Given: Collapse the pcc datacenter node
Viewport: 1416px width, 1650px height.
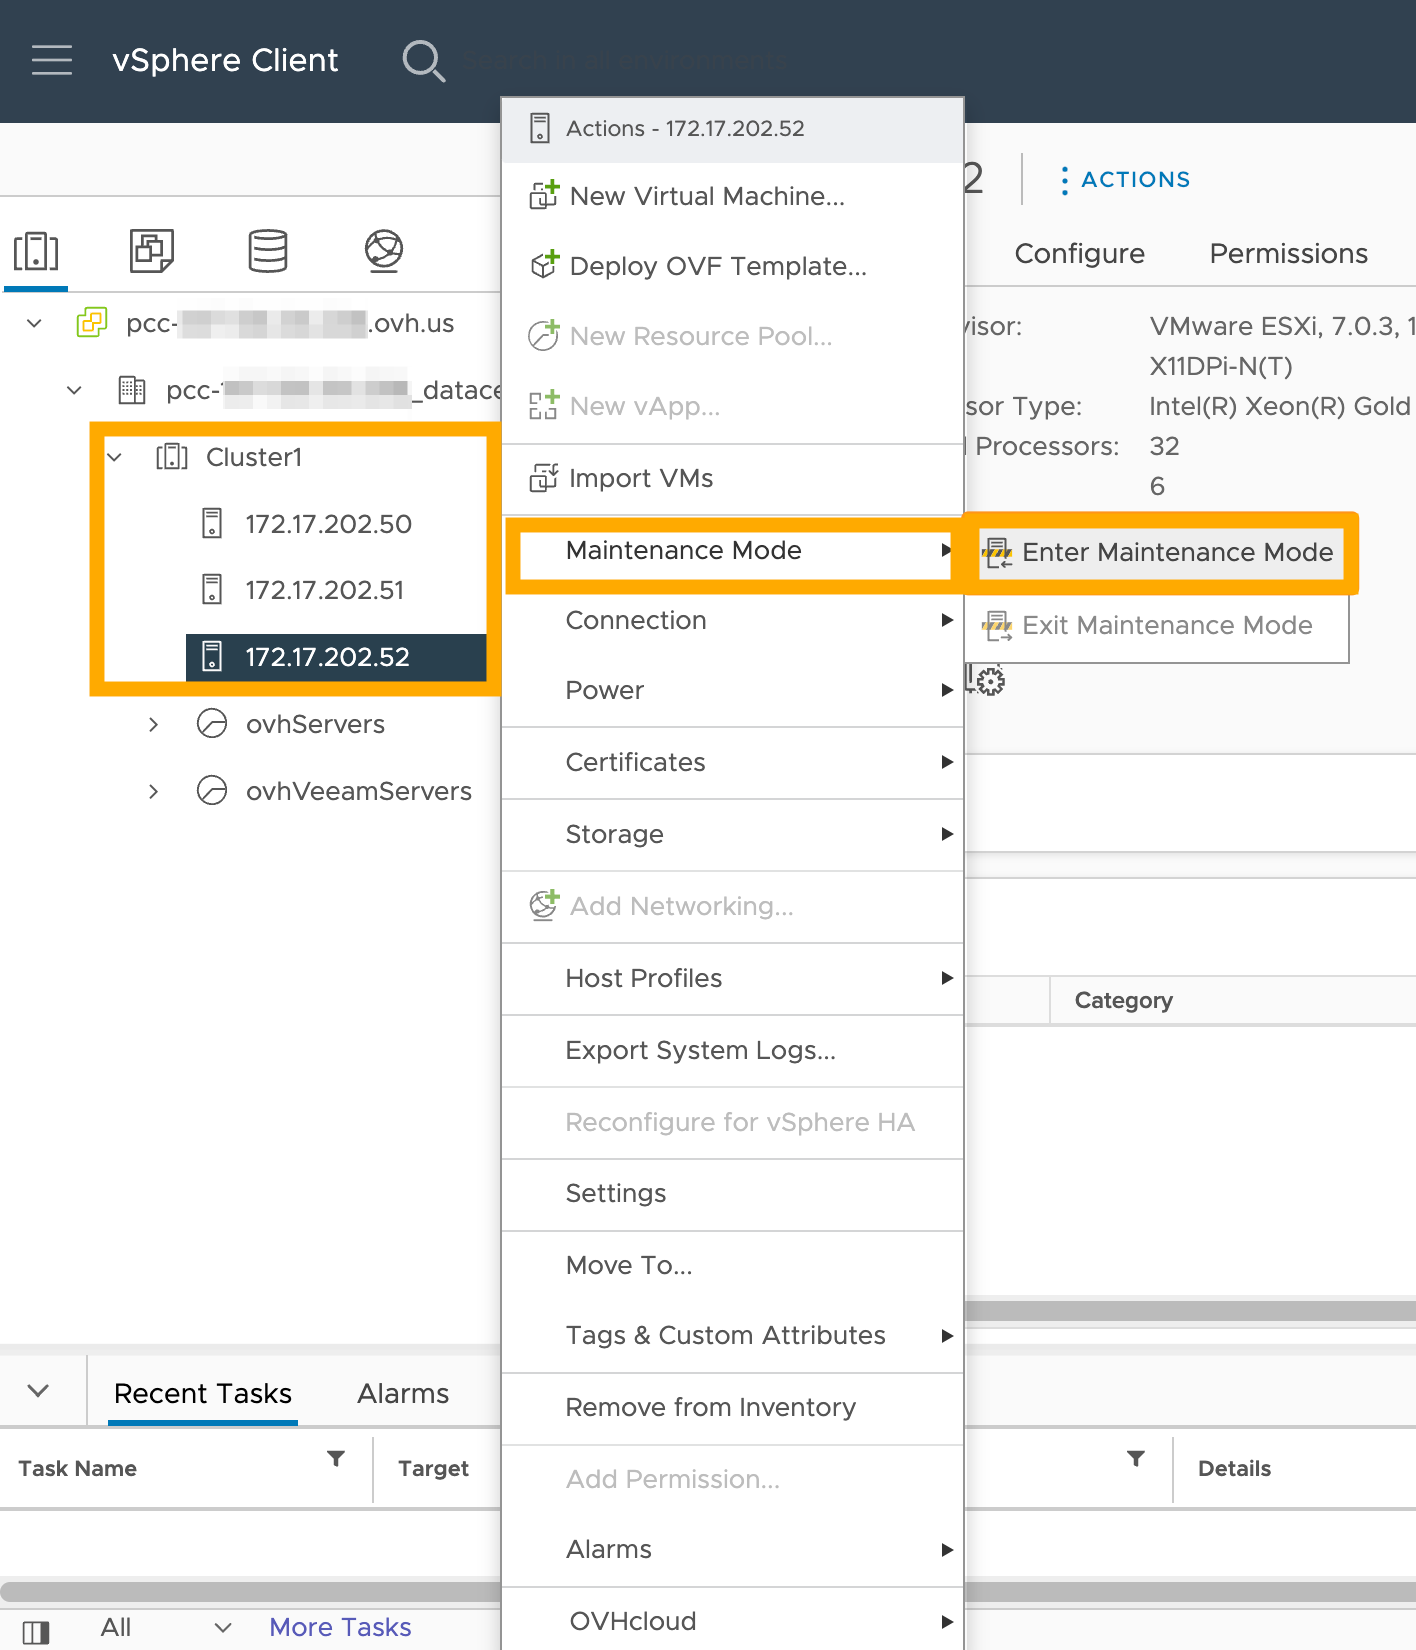Looking at the screenshot, I should pos(74,390).
